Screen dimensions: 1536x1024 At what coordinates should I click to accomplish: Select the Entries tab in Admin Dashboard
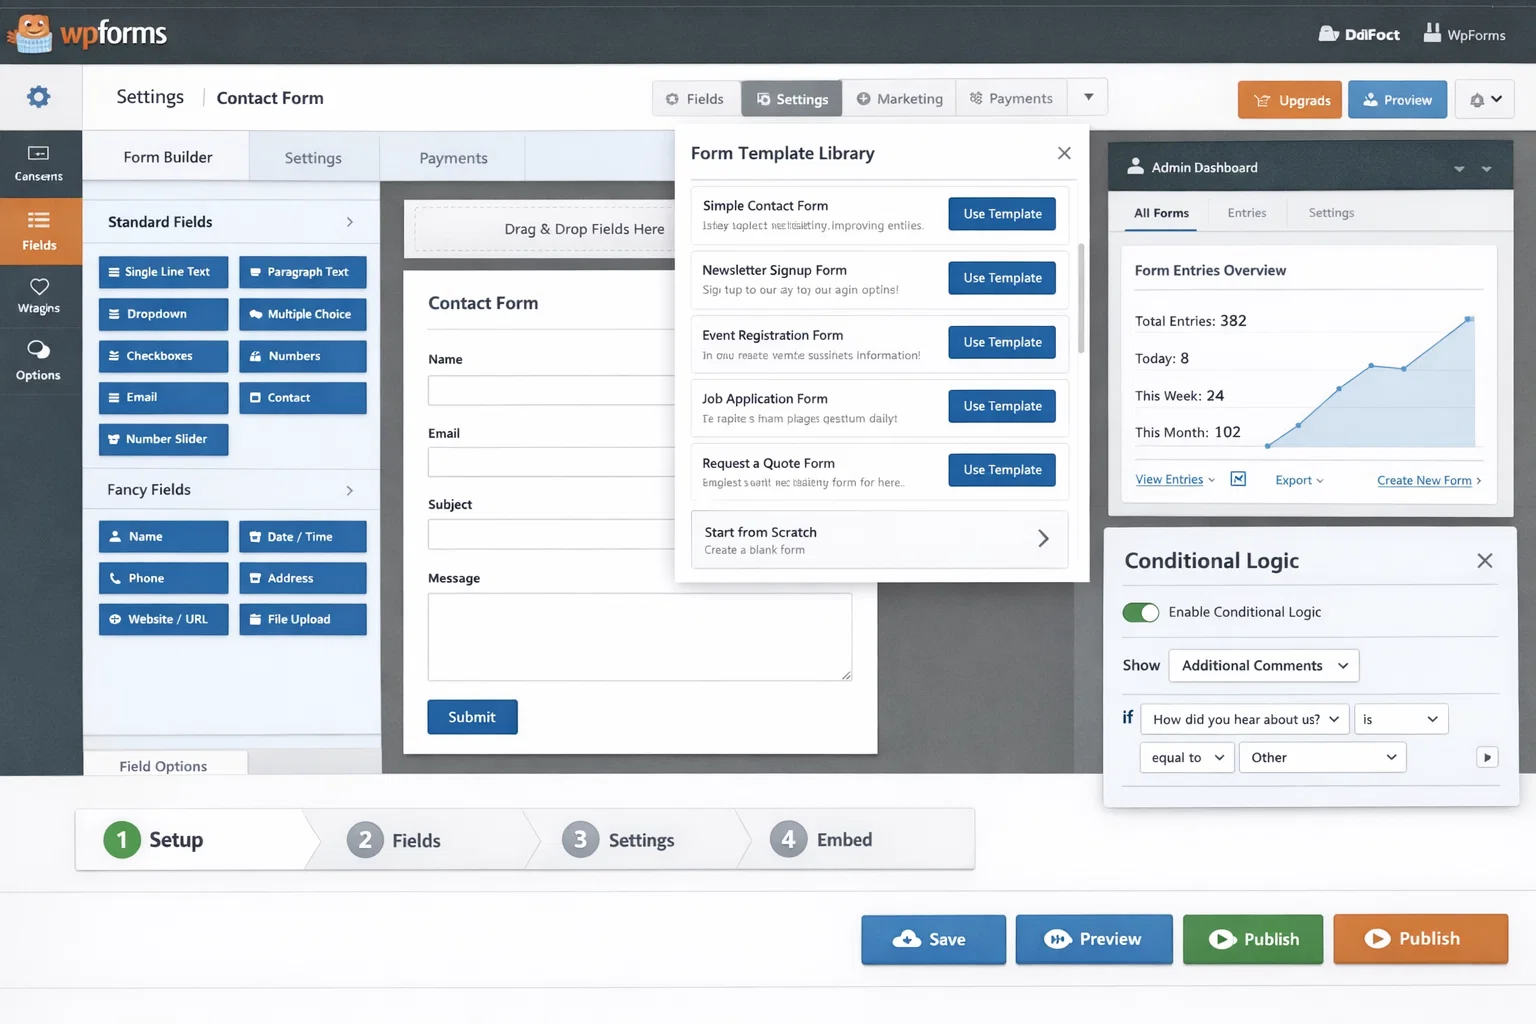point(1246,213)
